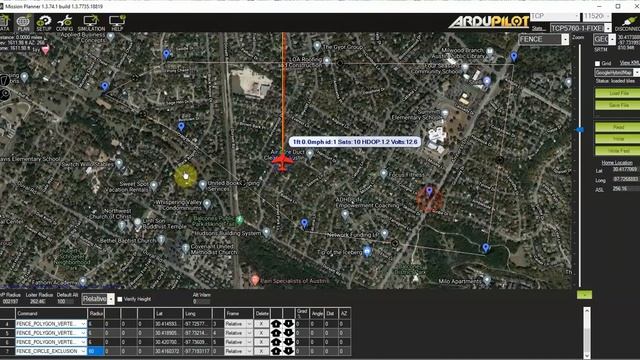Click the DISCONNECT plug icon
640x360 pixels.
coord(630,23)
